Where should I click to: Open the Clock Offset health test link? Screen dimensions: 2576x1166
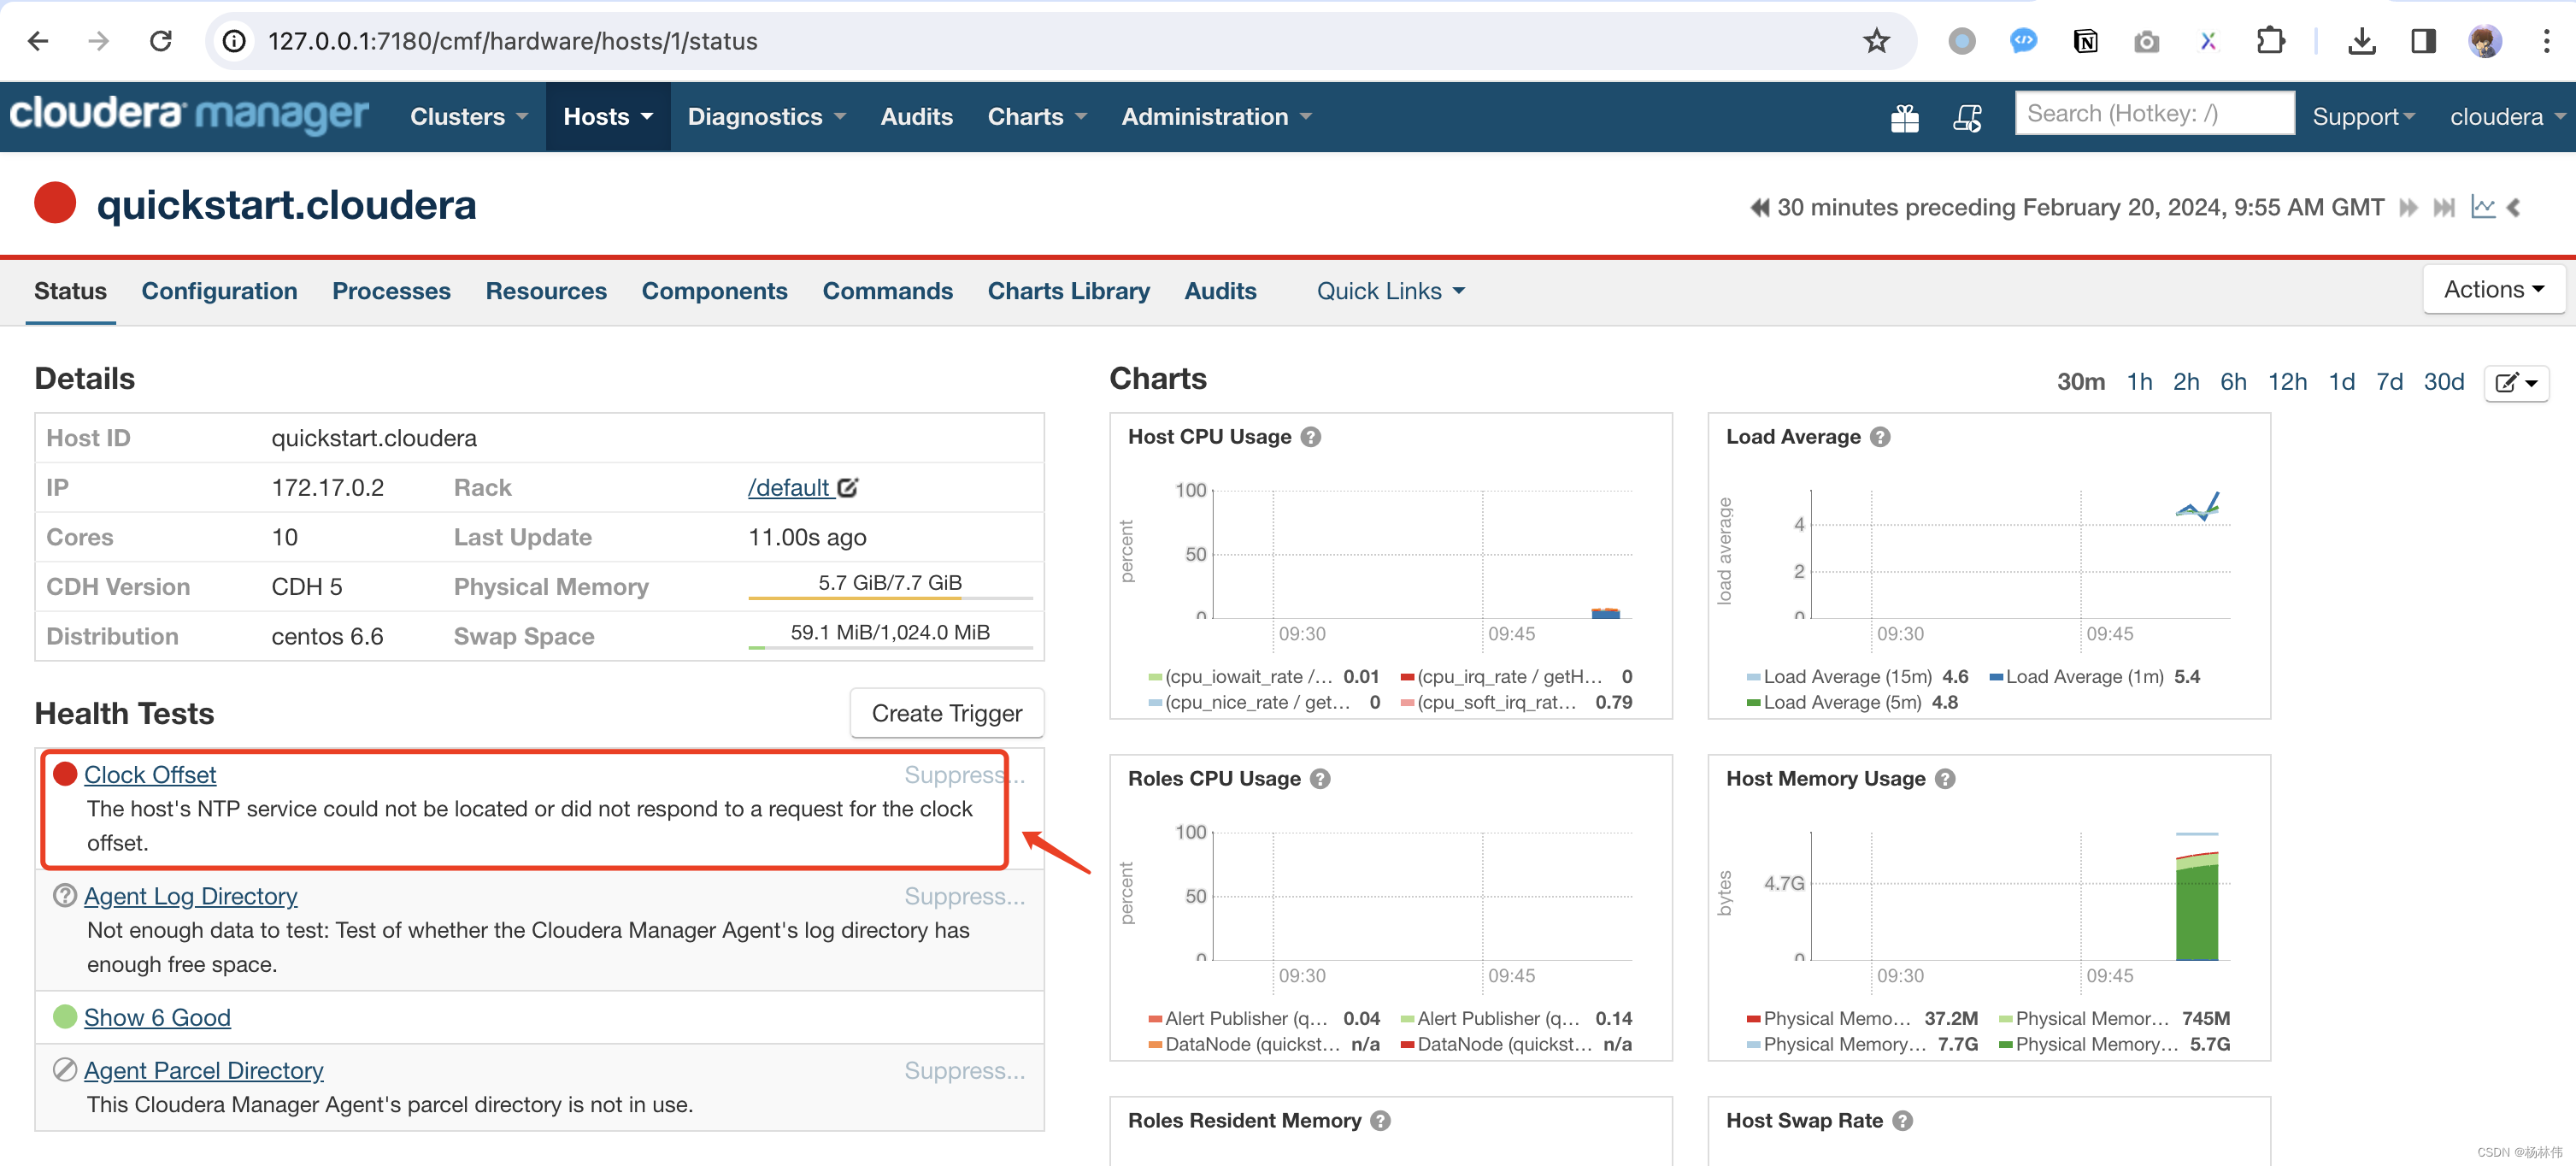point(150,775)
